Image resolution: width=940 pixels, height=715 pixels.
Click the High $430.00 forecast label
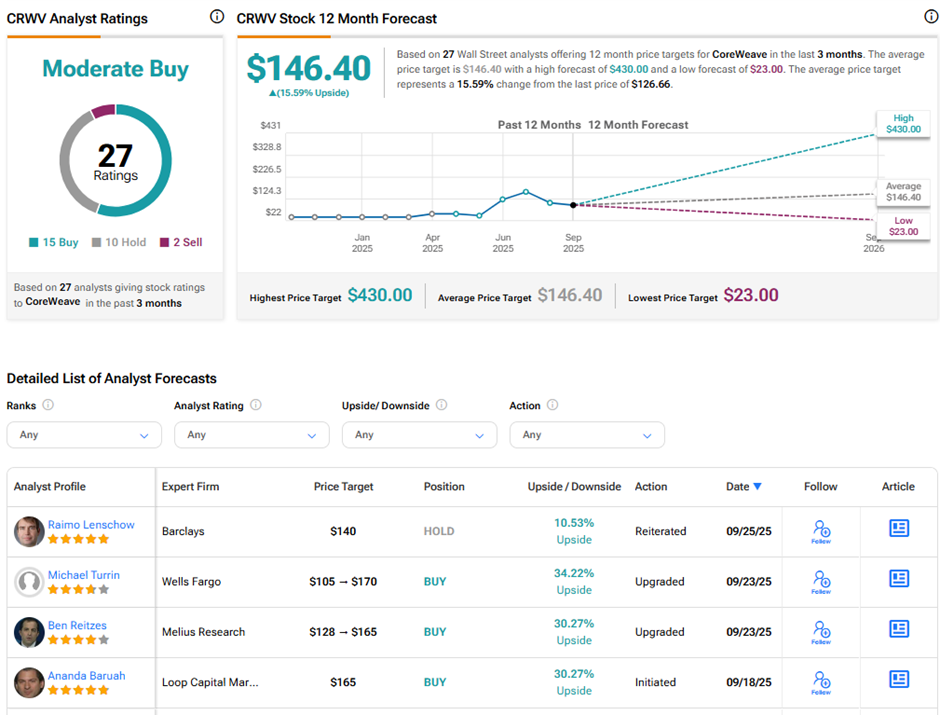(x=902, y=123)
